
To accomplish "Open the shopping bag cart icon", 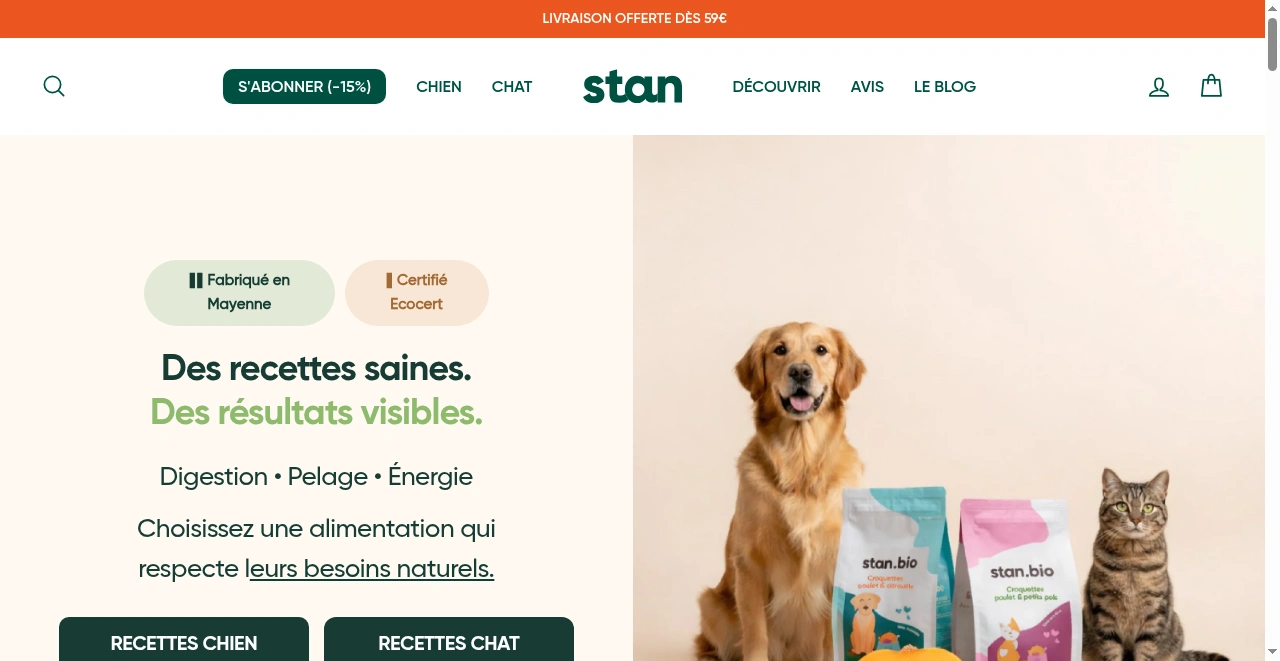I will coord(1211,86).
